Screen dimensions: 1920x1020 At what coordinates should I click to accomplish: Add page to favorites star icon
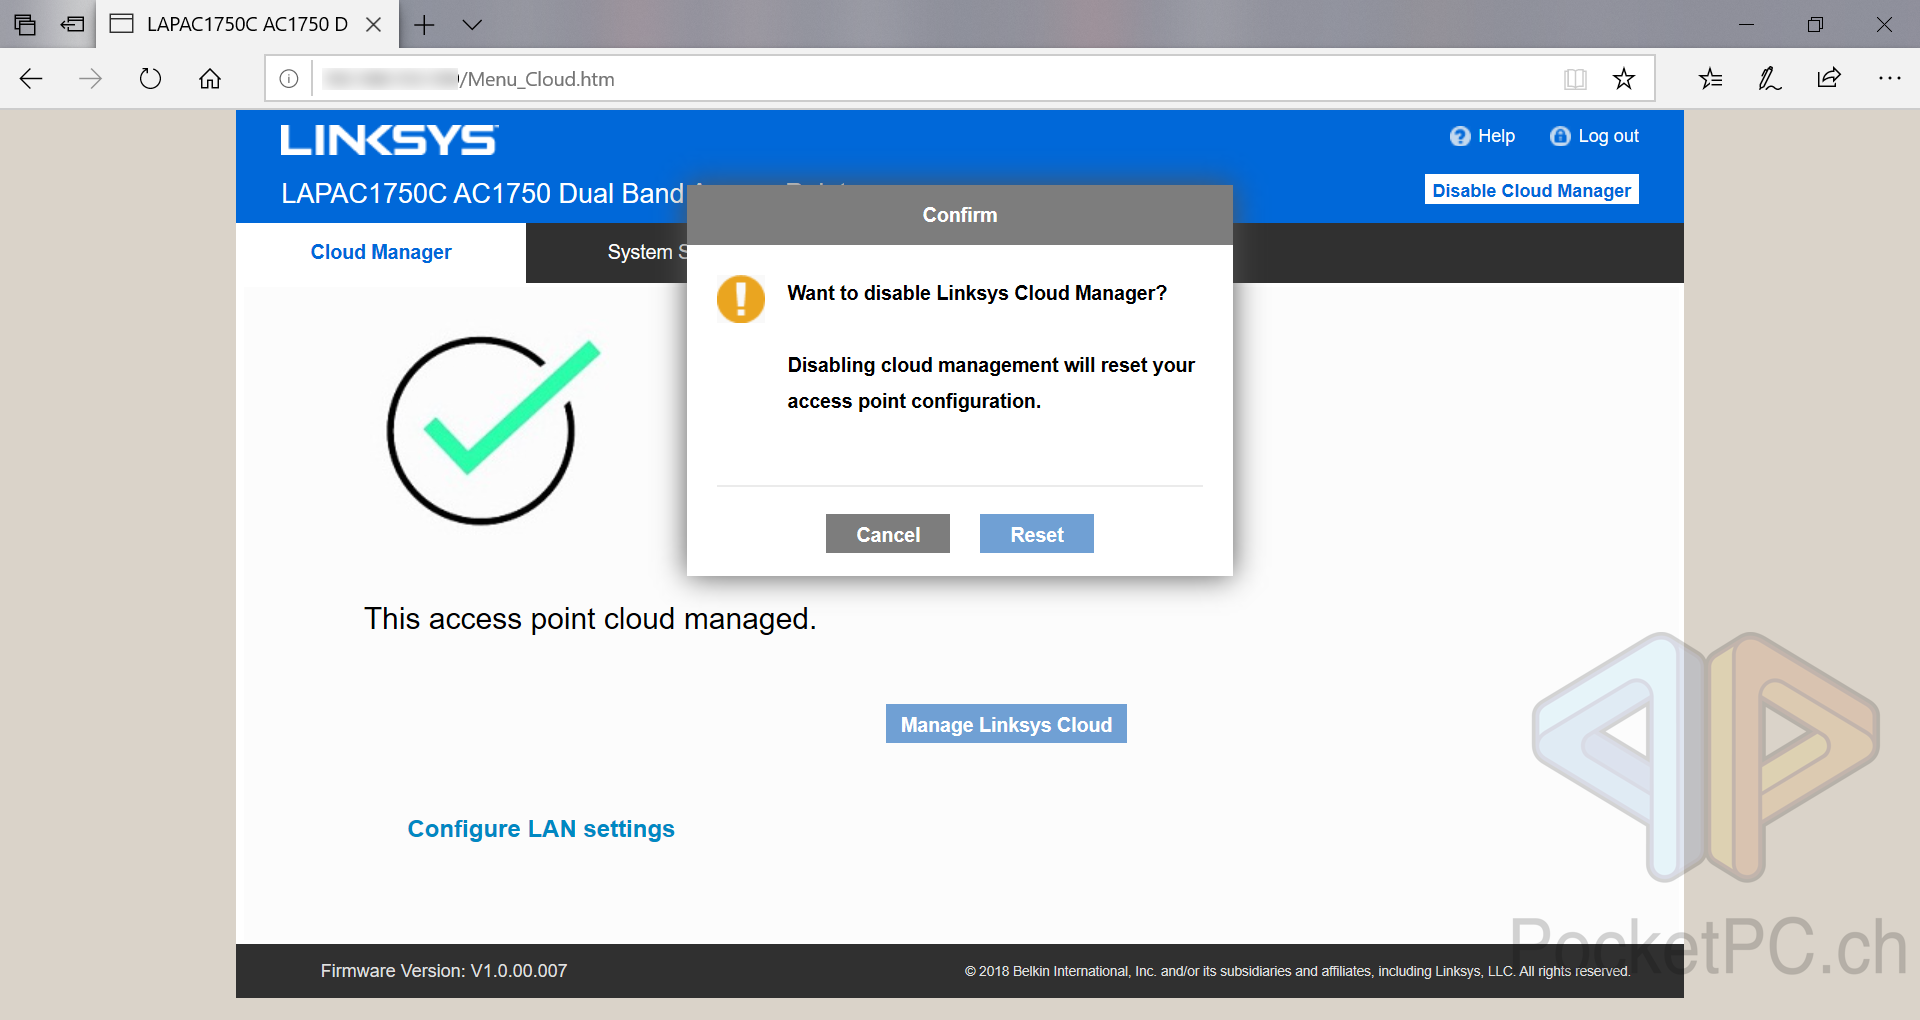(x=1624, y=79)
